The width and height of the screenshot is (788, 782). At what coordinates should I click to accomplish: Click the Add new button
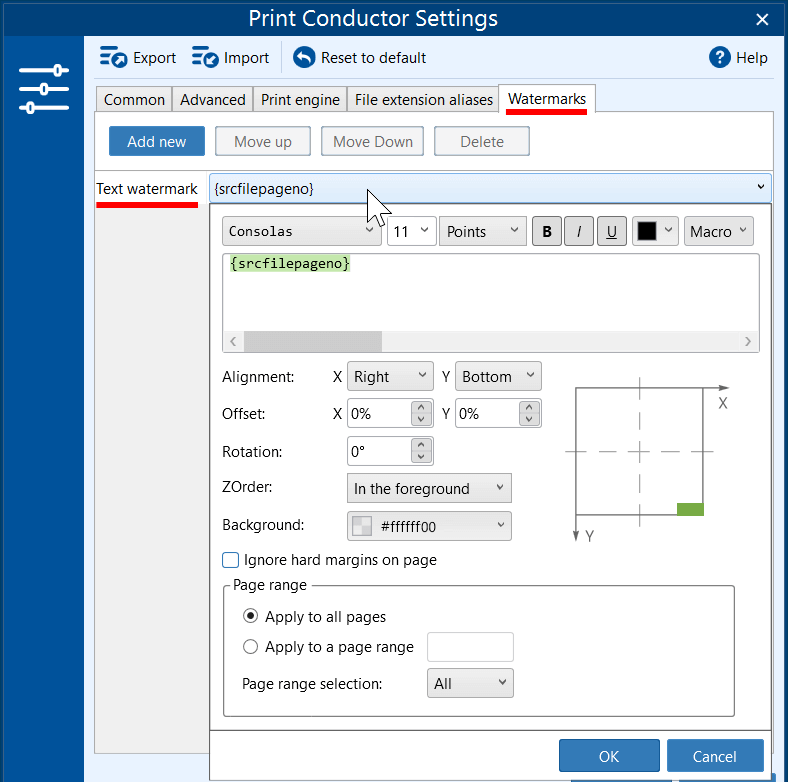point(157,141)
